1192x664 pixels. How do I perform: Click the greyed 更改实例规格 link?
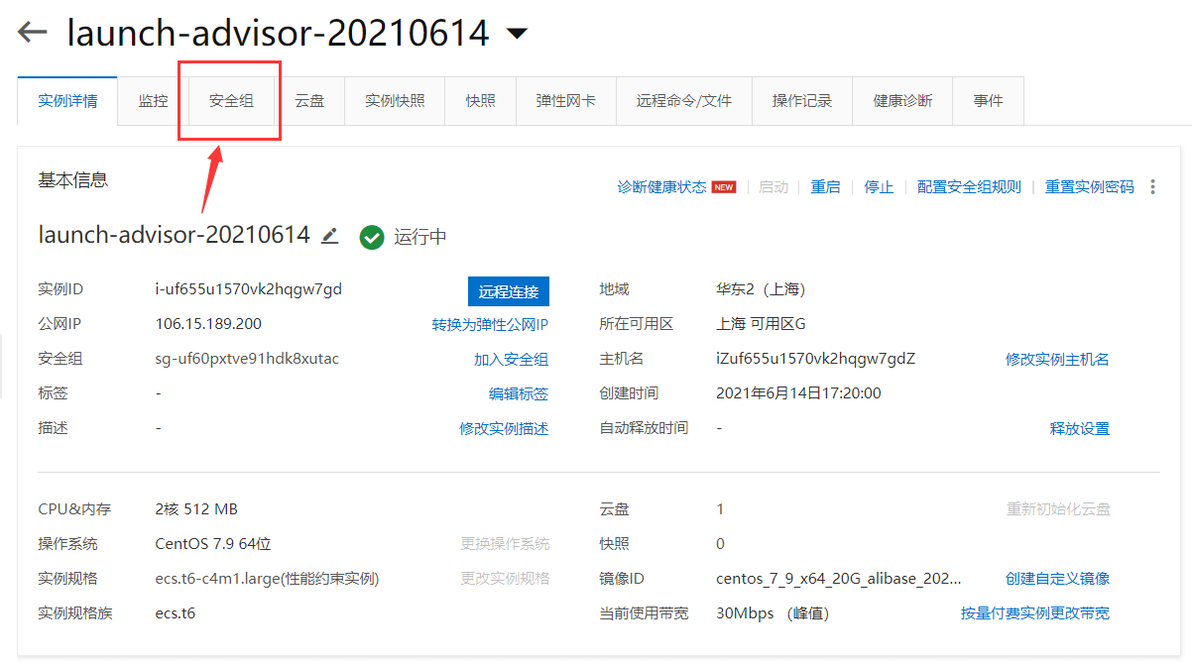(505, 579)
